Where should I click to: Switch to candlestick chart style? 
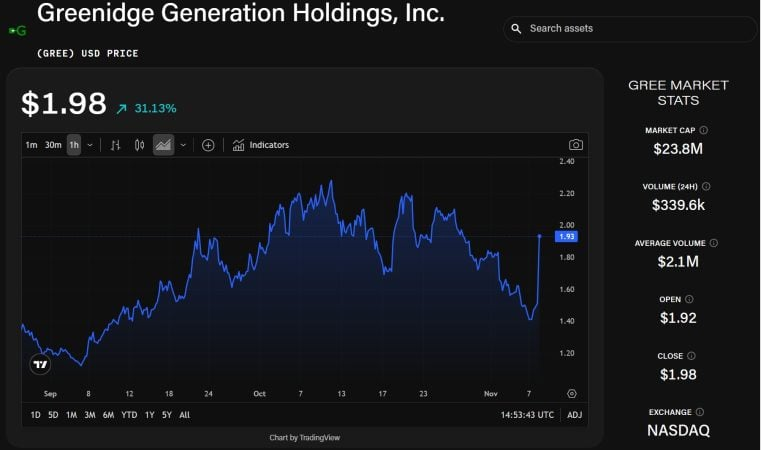tap(139, 145)
